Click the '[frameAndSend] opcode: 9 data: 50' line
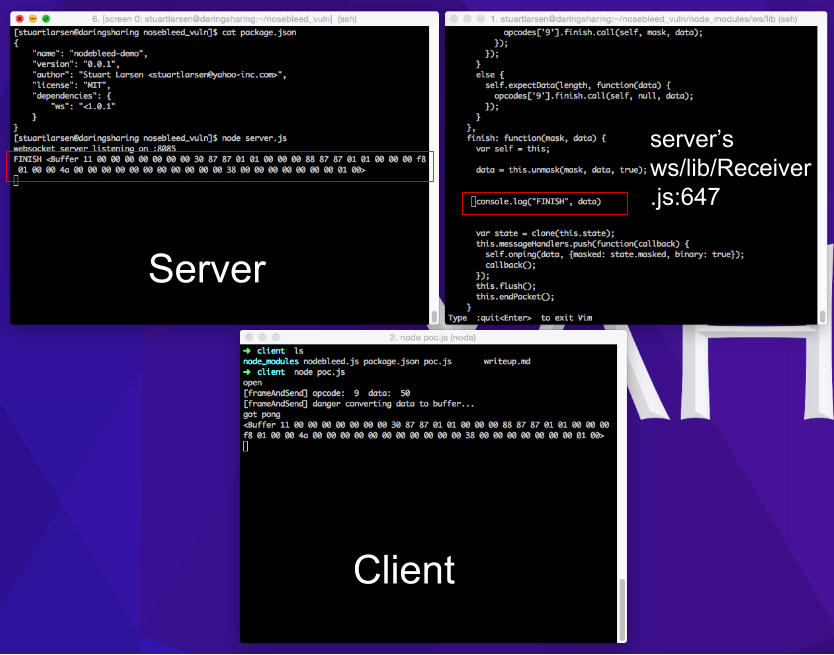Image resolution: width=834 pixels, height=655 pixels. pos(327,393)
